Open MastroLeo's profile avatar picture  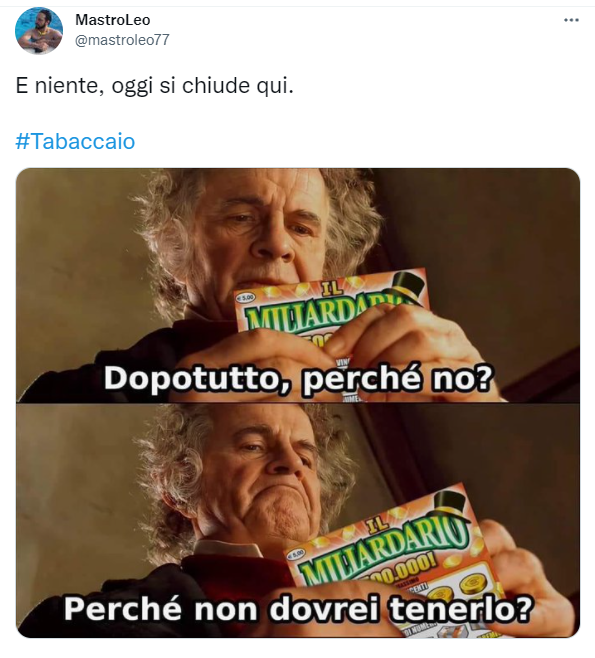coord(39,30)
